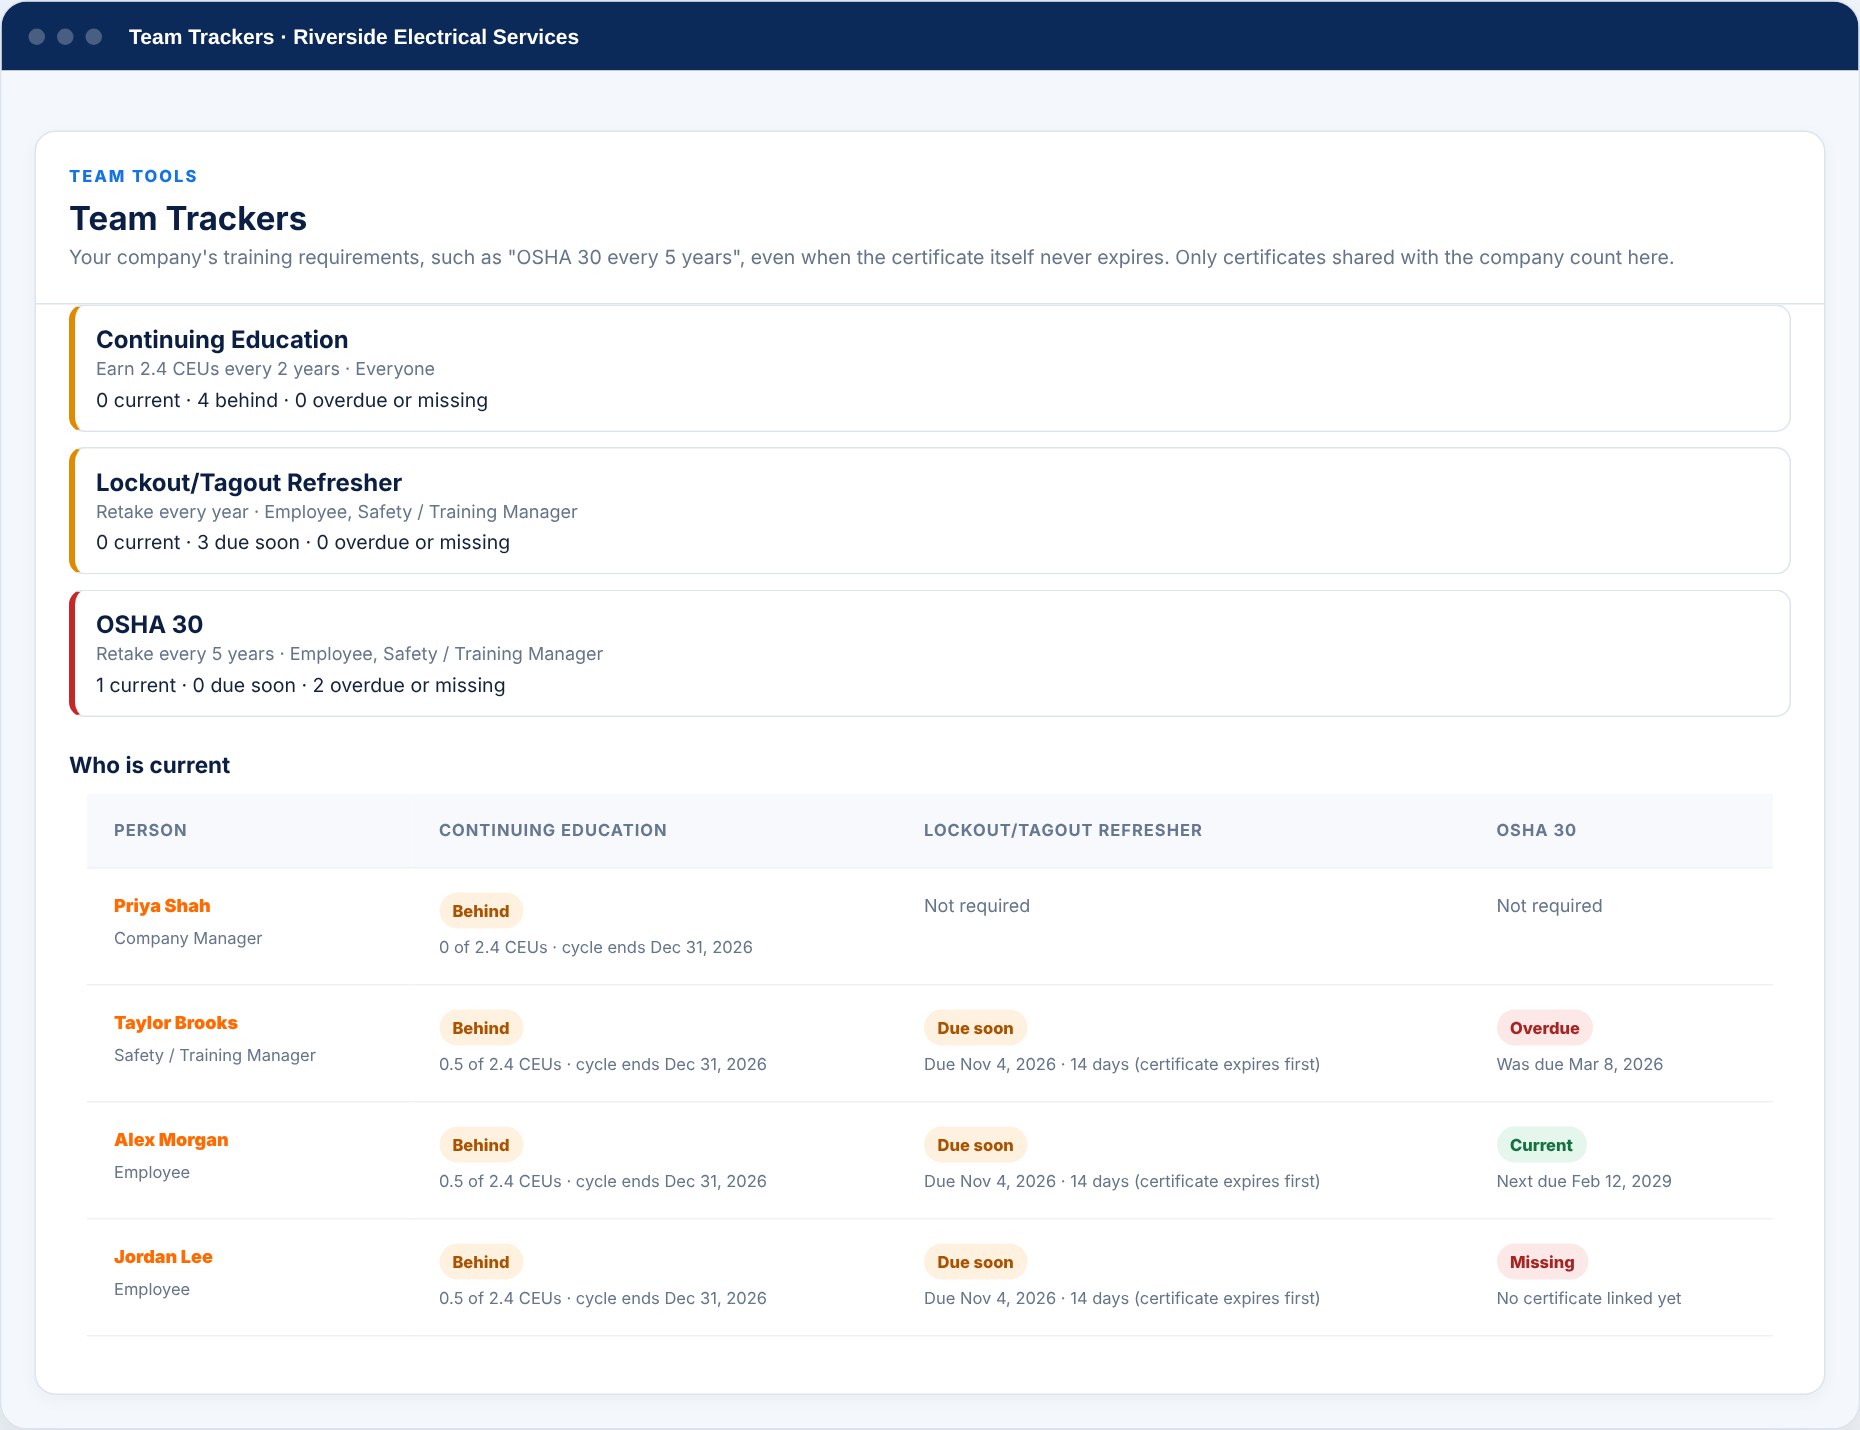Open Taylor Brooks's profile link
The height and width of the screenshot is (1430, 1860).
pyautogui.click(x=176, y=1023)
